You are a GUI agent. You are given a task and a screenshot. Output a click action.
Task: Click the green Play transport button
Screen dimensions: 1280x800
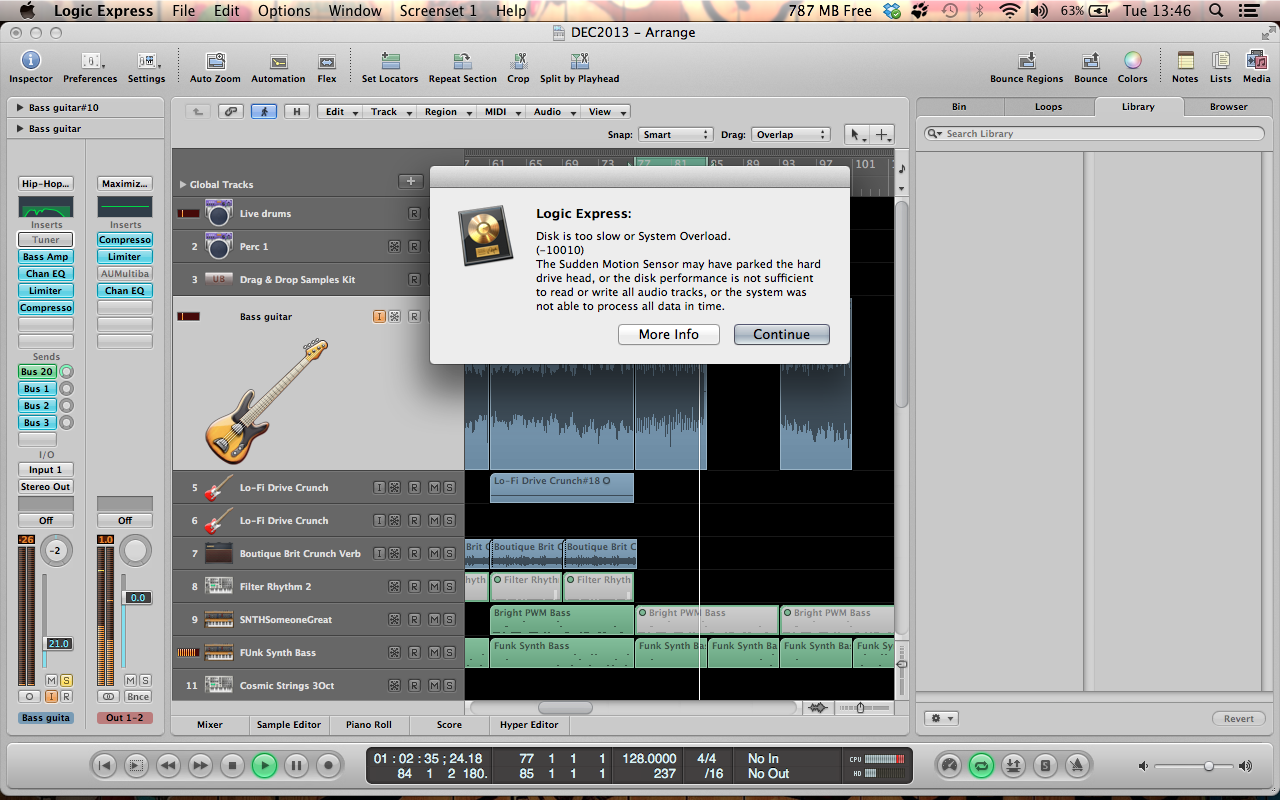pyautogui.click(x=264, y=766)
